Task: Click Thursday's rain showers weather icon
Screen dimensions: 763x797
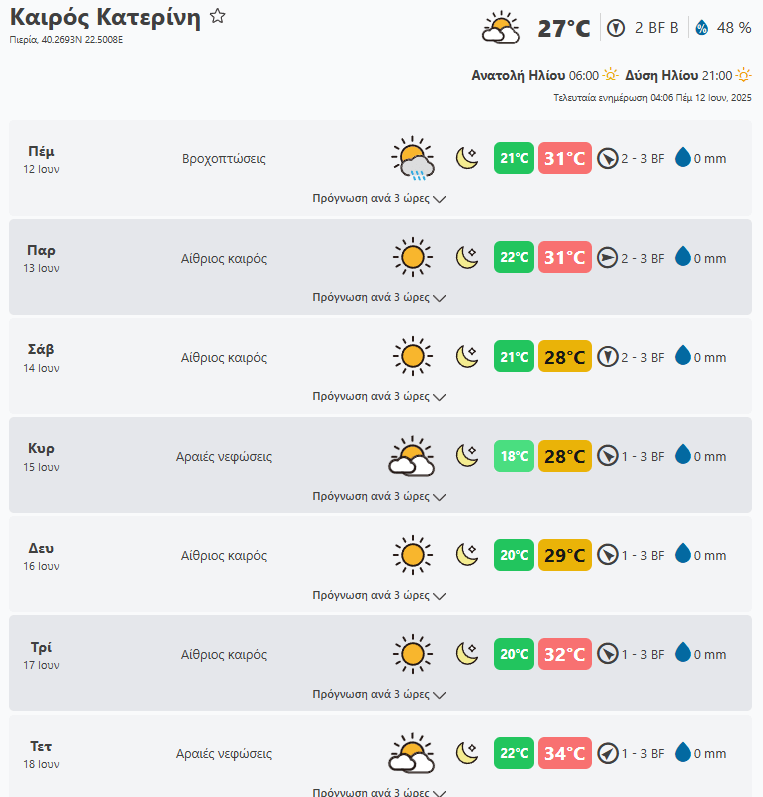Action: coord(412,158)
